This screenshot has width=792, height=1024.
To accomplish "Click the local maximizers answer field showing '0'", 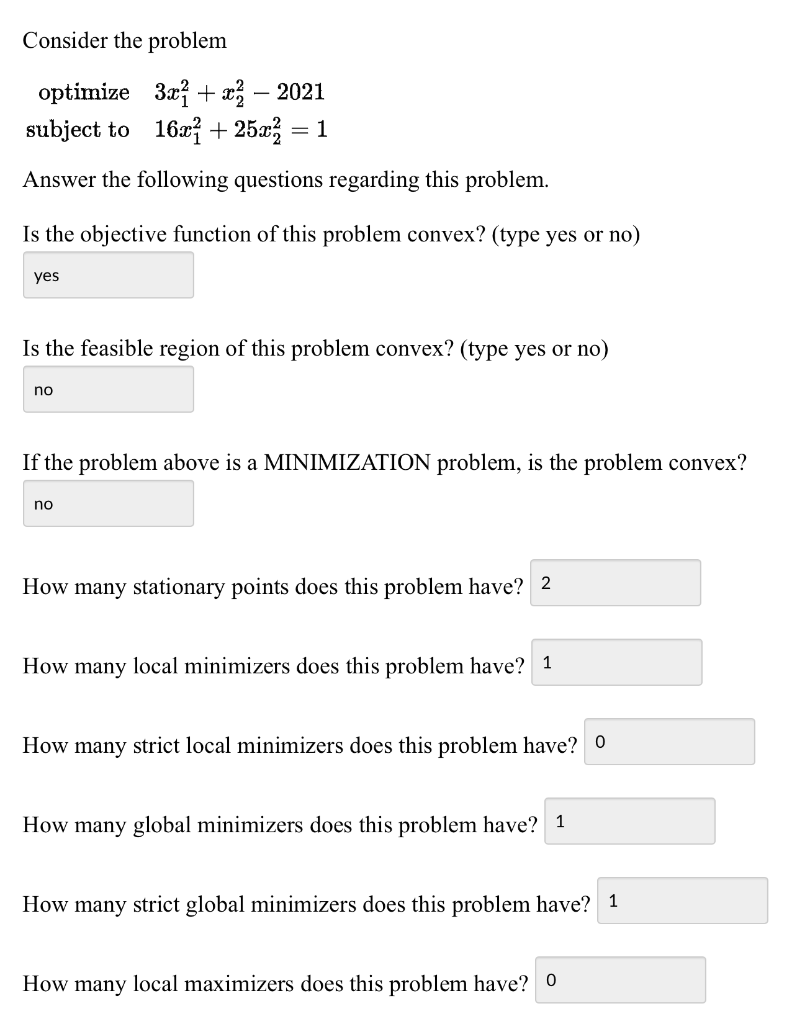I will click(620, 980).
